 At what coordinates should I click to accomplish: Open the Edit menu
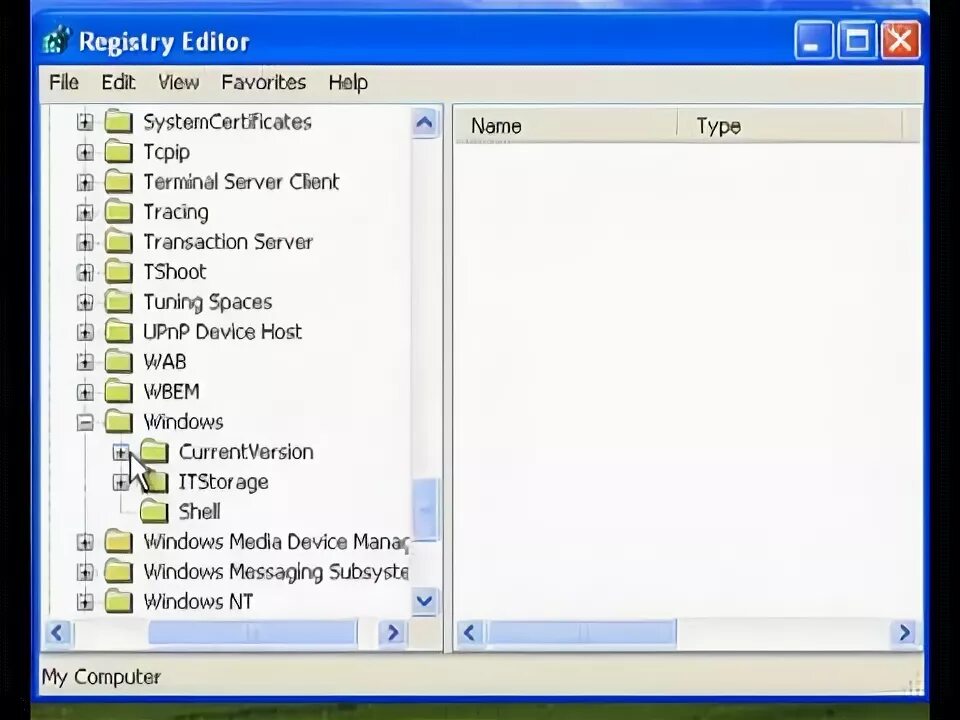tap(118, 82)
